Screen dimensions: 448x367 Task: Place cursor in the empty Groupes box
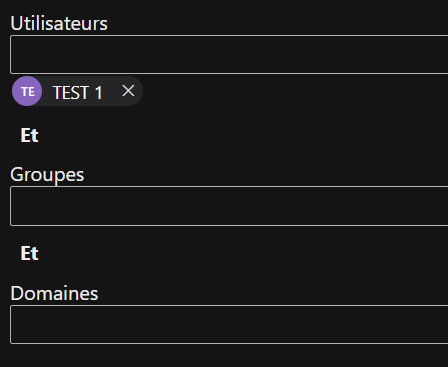(229, 206)
